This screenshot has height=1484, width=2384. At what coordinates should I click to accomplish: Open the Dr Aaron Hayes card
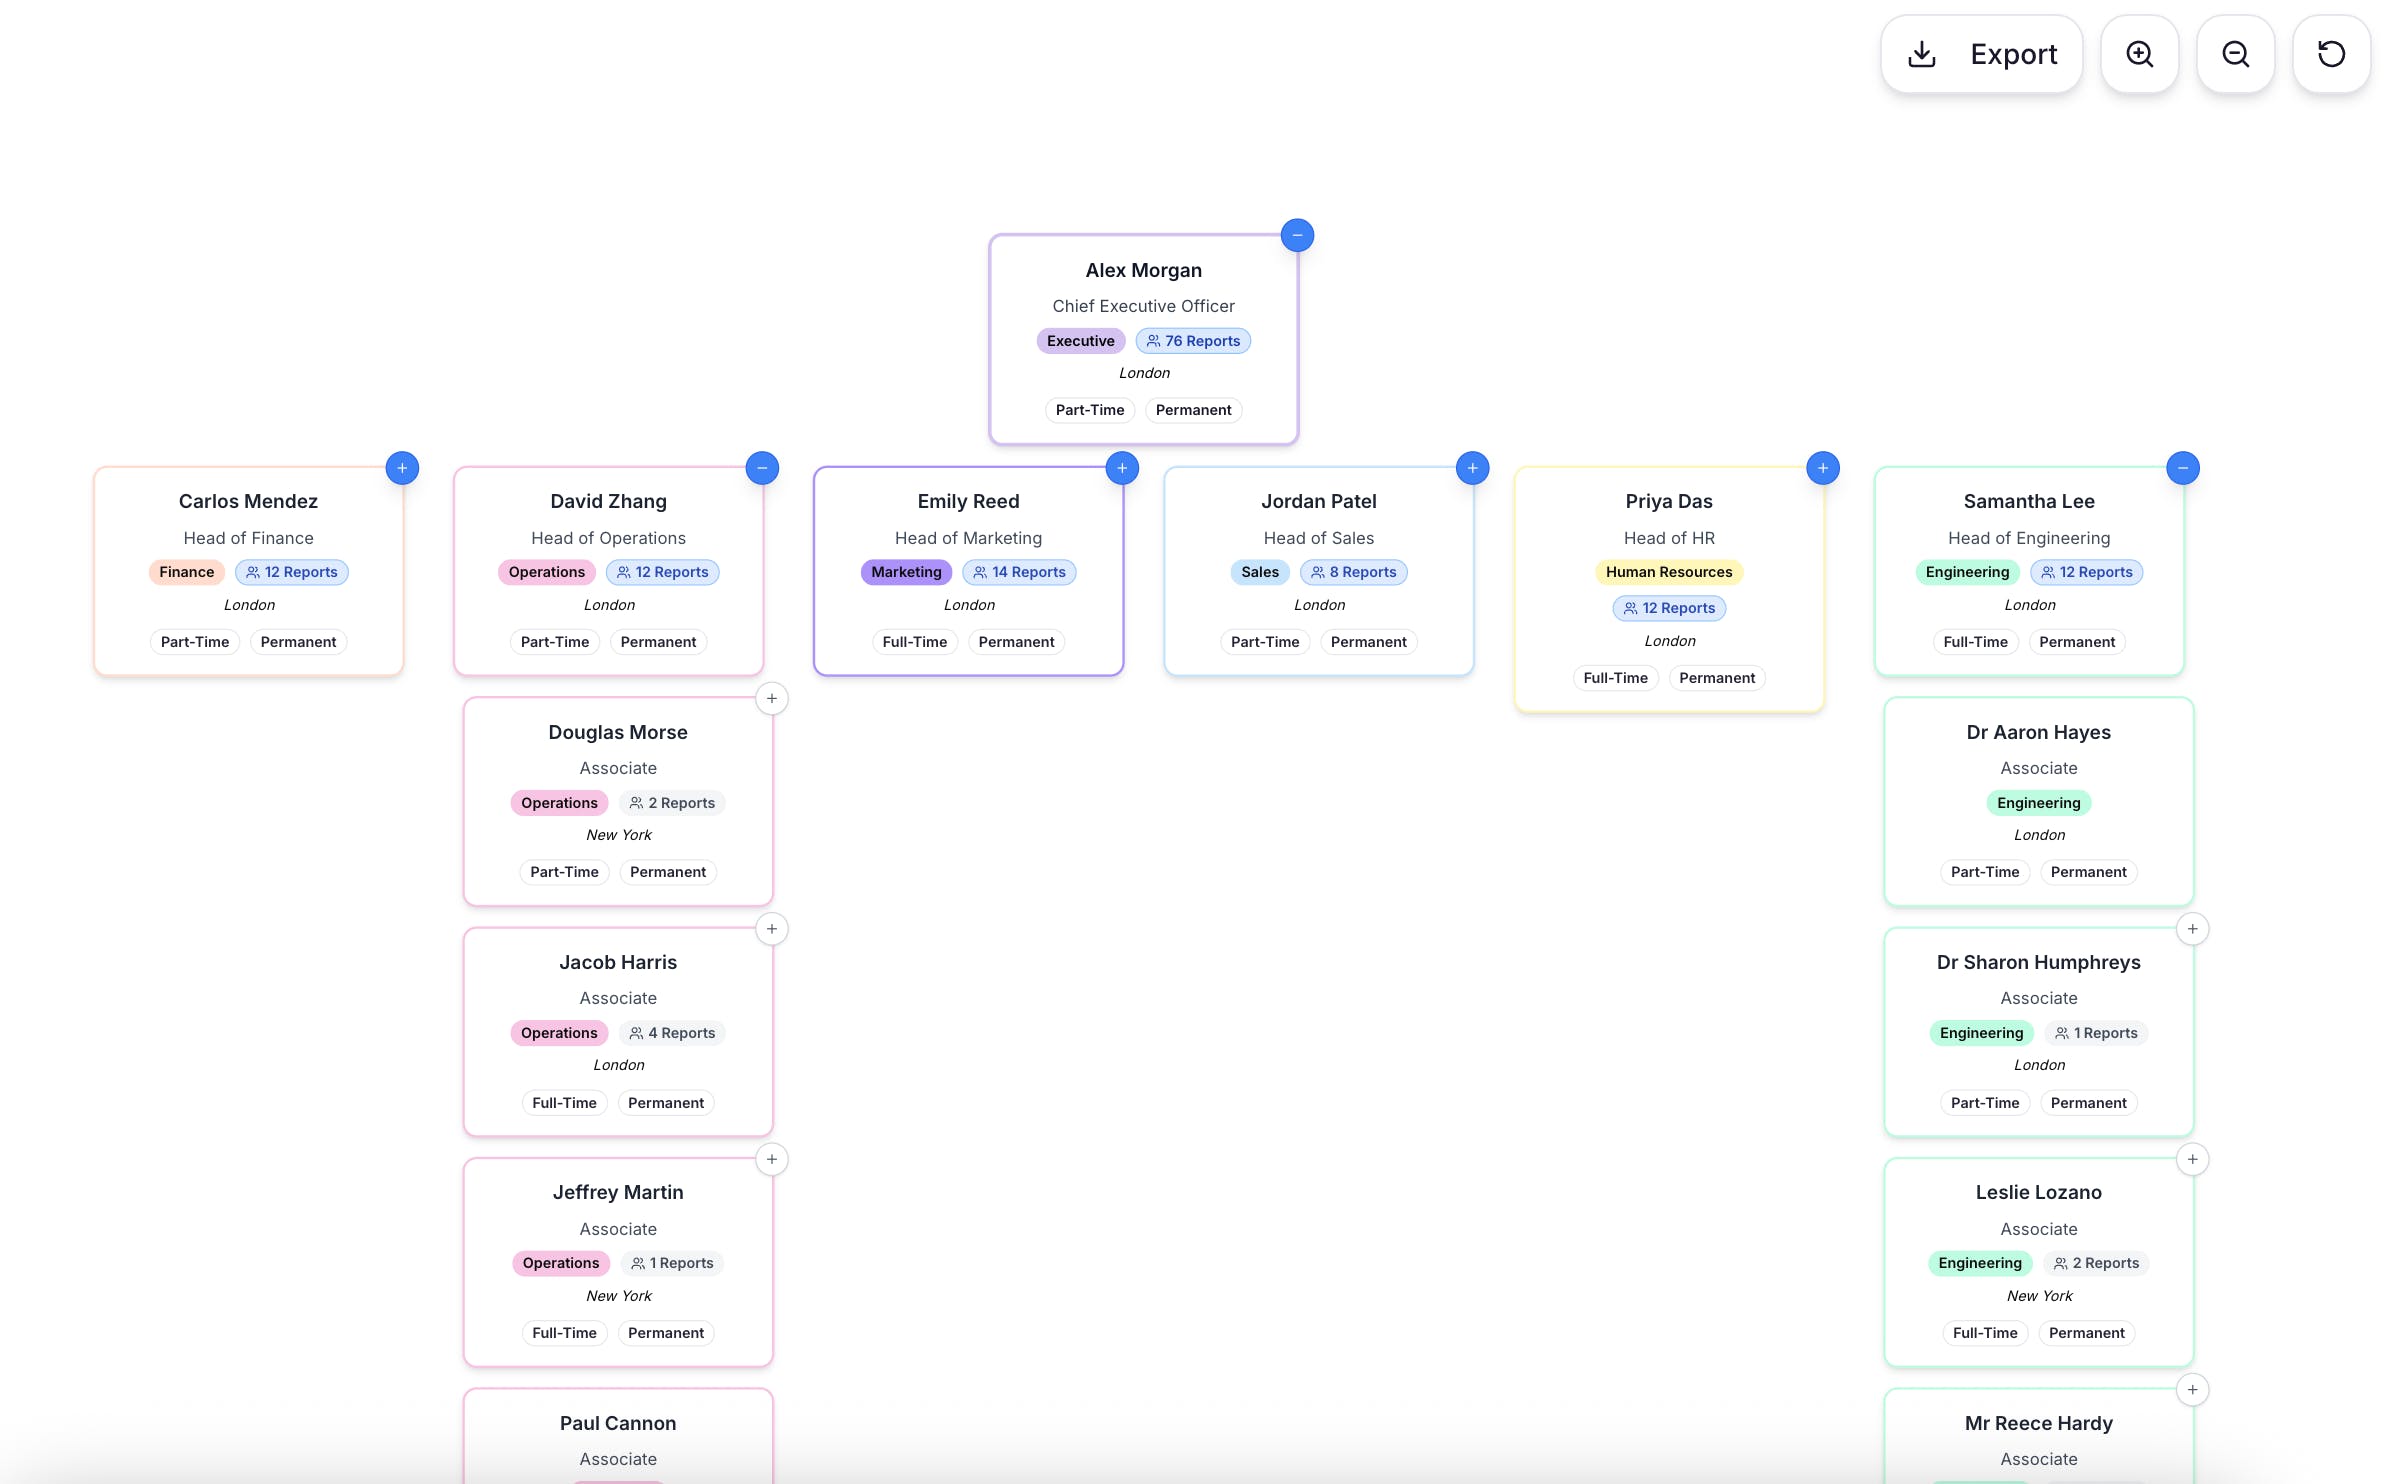(x=2039, y=802)
